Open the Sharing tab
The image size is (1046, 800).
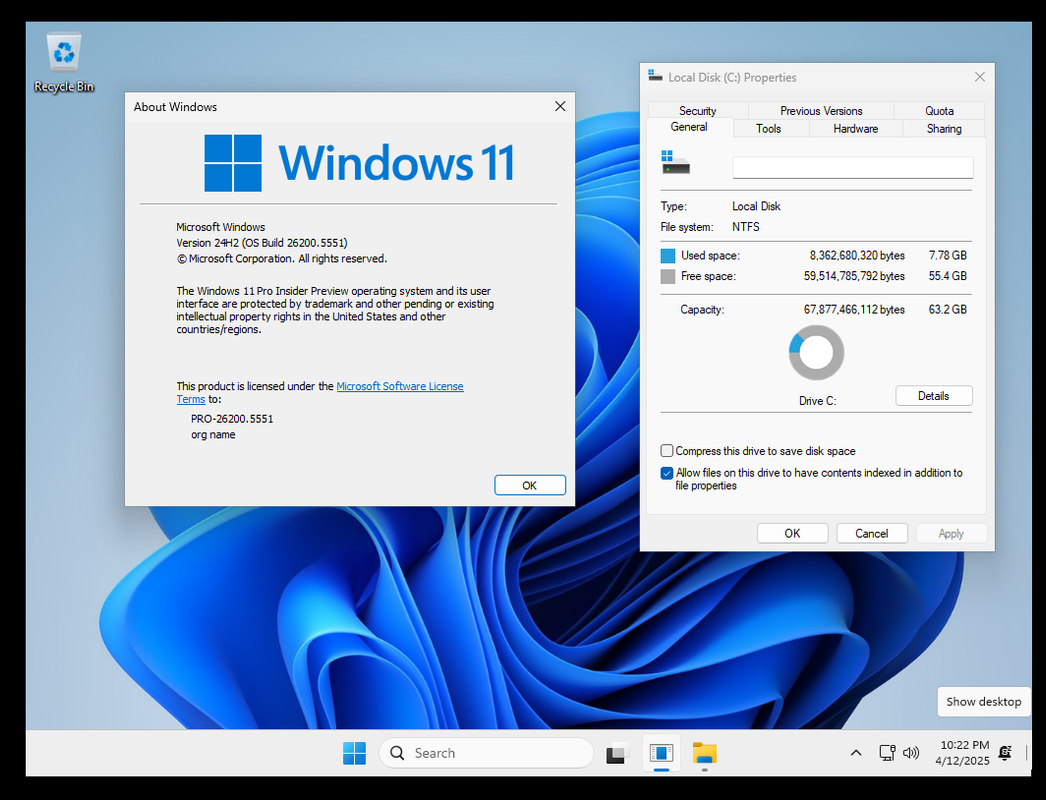pyautogui.click(x=944, y=129)
